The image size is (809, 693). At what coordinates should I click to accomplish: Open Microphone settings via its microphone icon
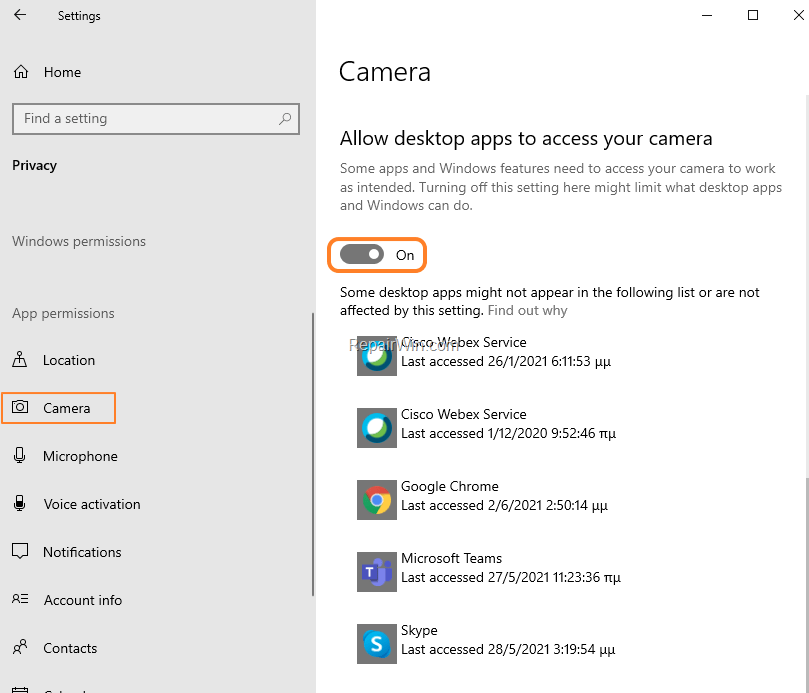coord(22,456)
